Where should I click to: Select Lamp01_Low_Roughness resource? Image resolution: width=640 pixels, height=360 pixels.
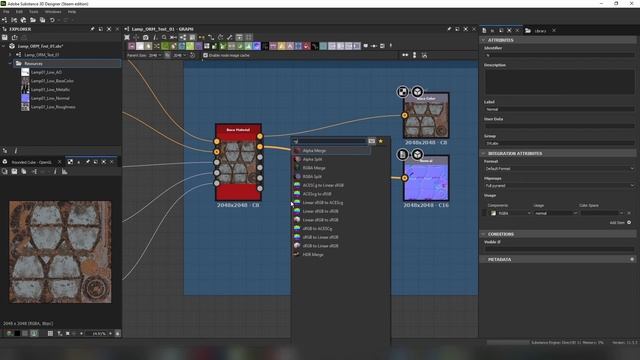(x=53, y=107)
